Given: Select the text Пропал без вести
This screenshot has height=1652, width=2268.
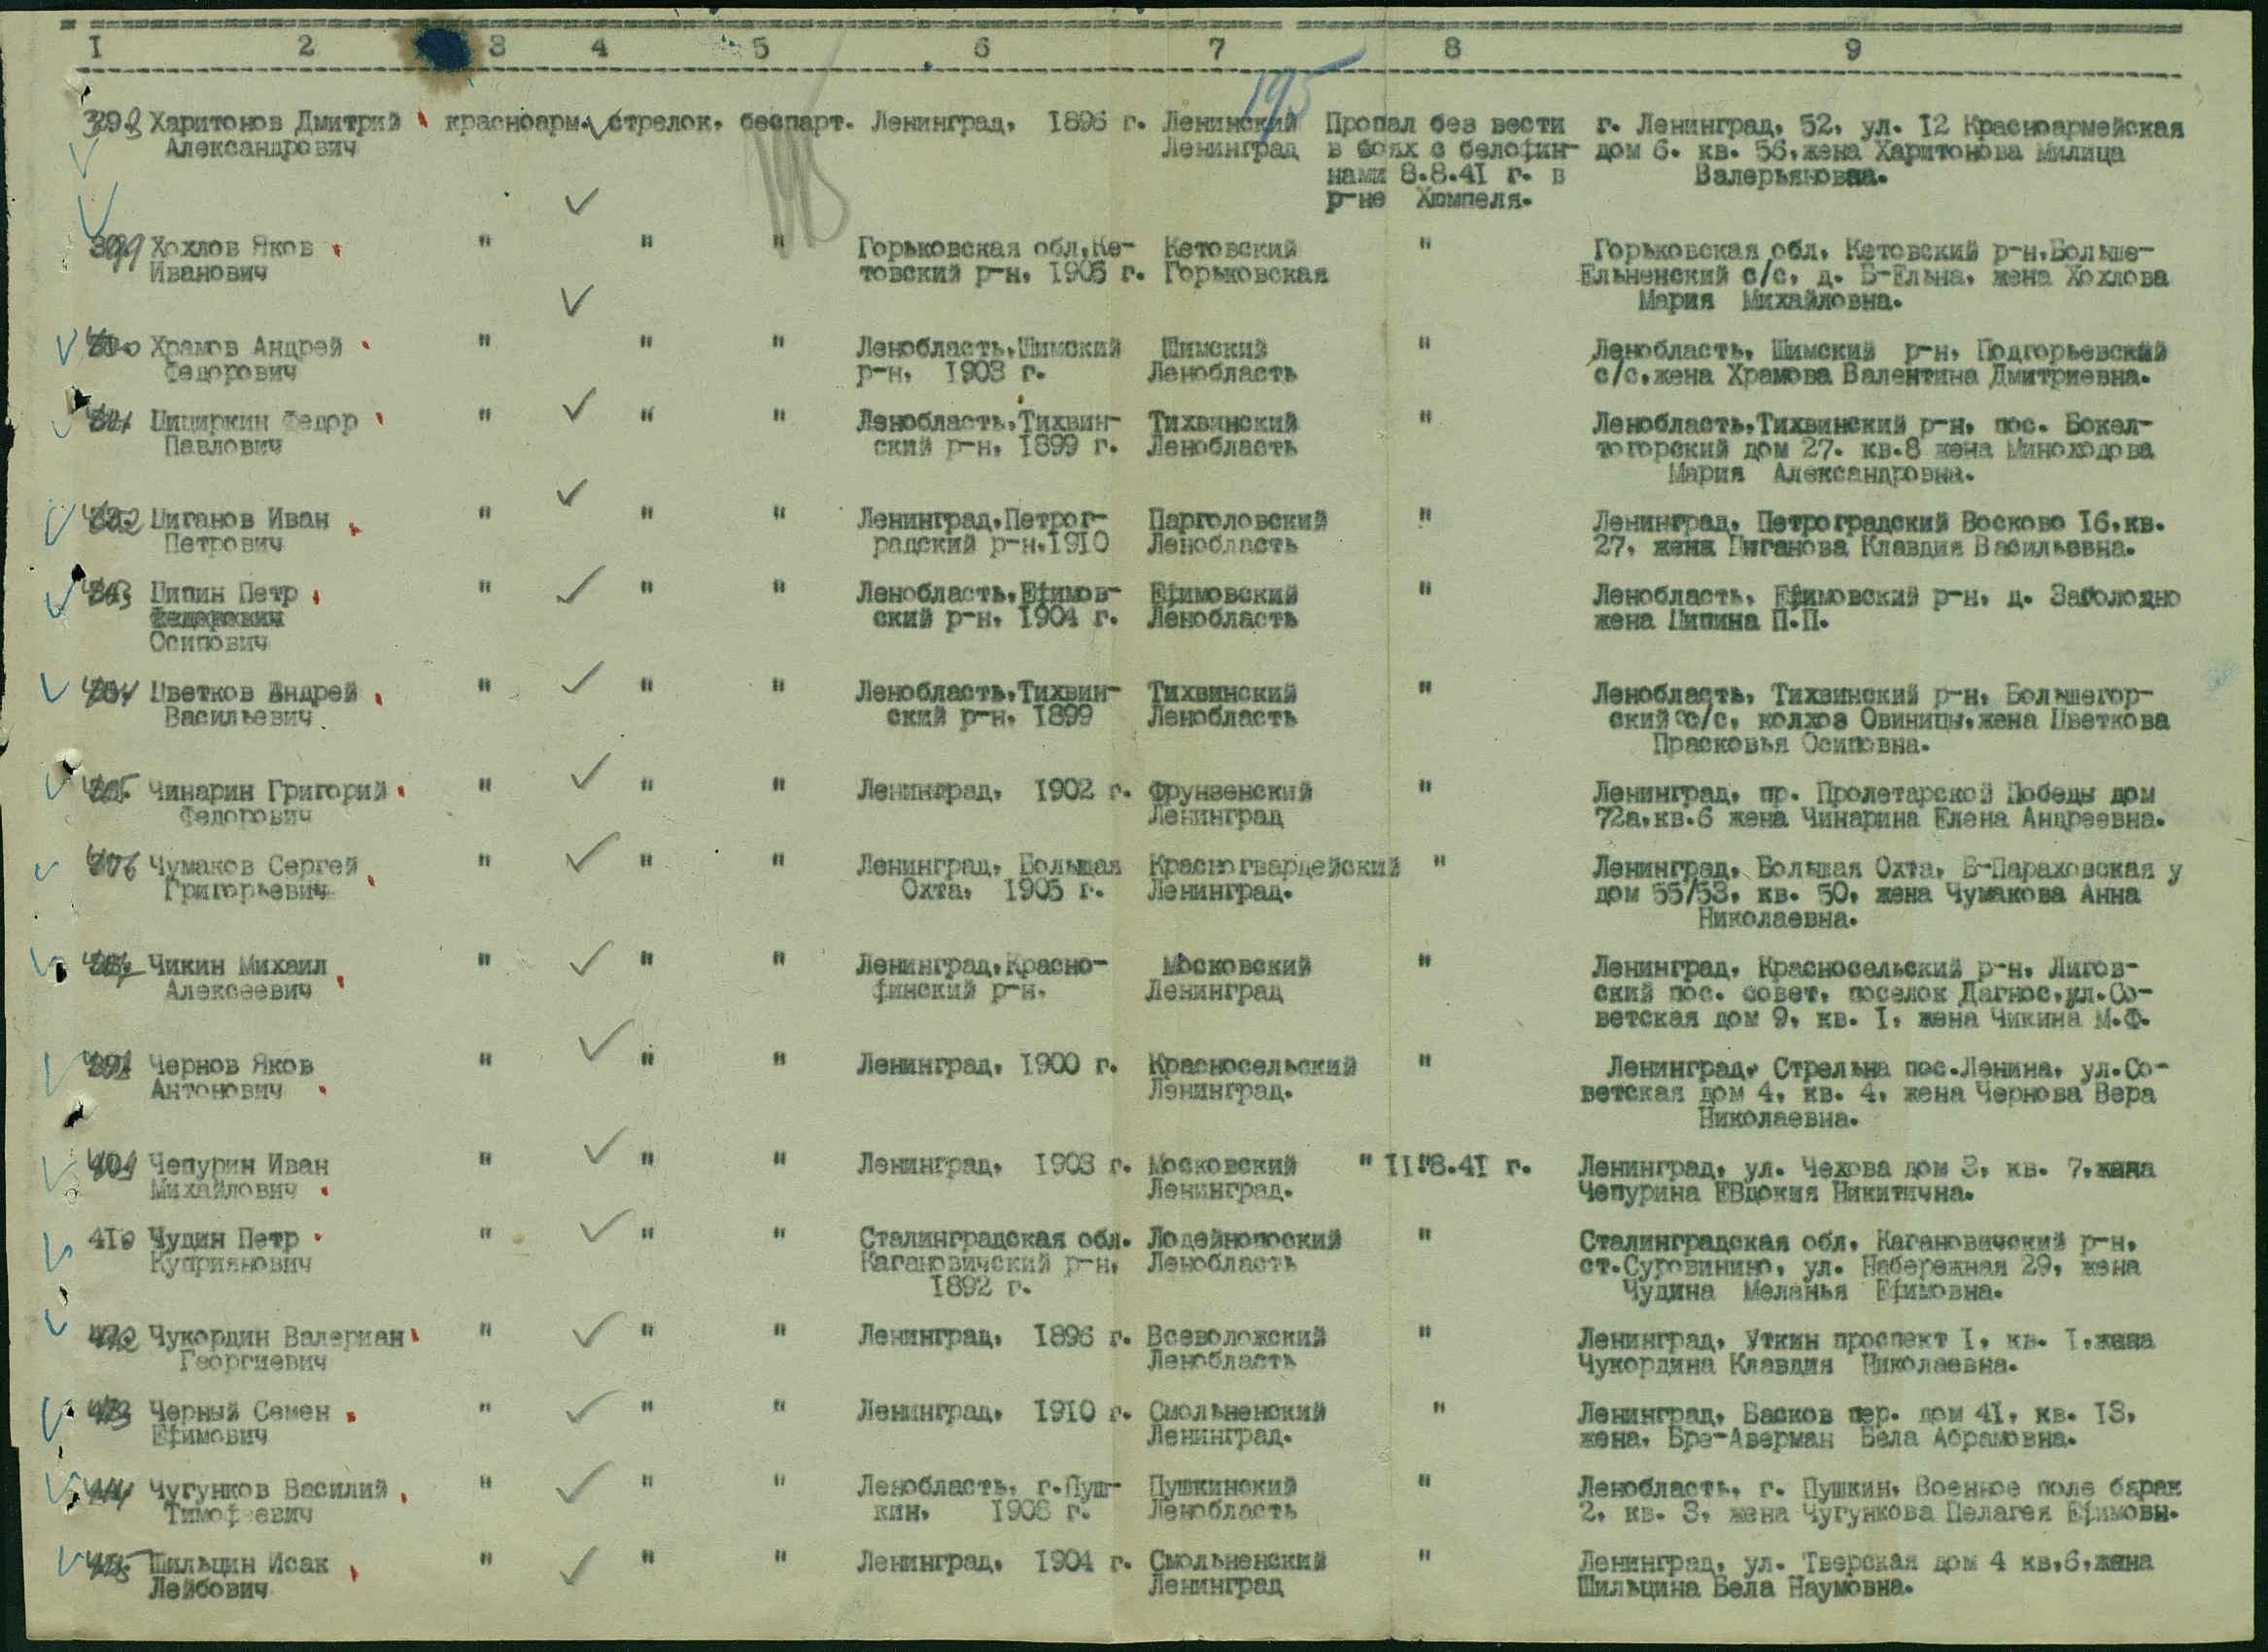Looking at the screenshot, I should tap(1445, 125).
